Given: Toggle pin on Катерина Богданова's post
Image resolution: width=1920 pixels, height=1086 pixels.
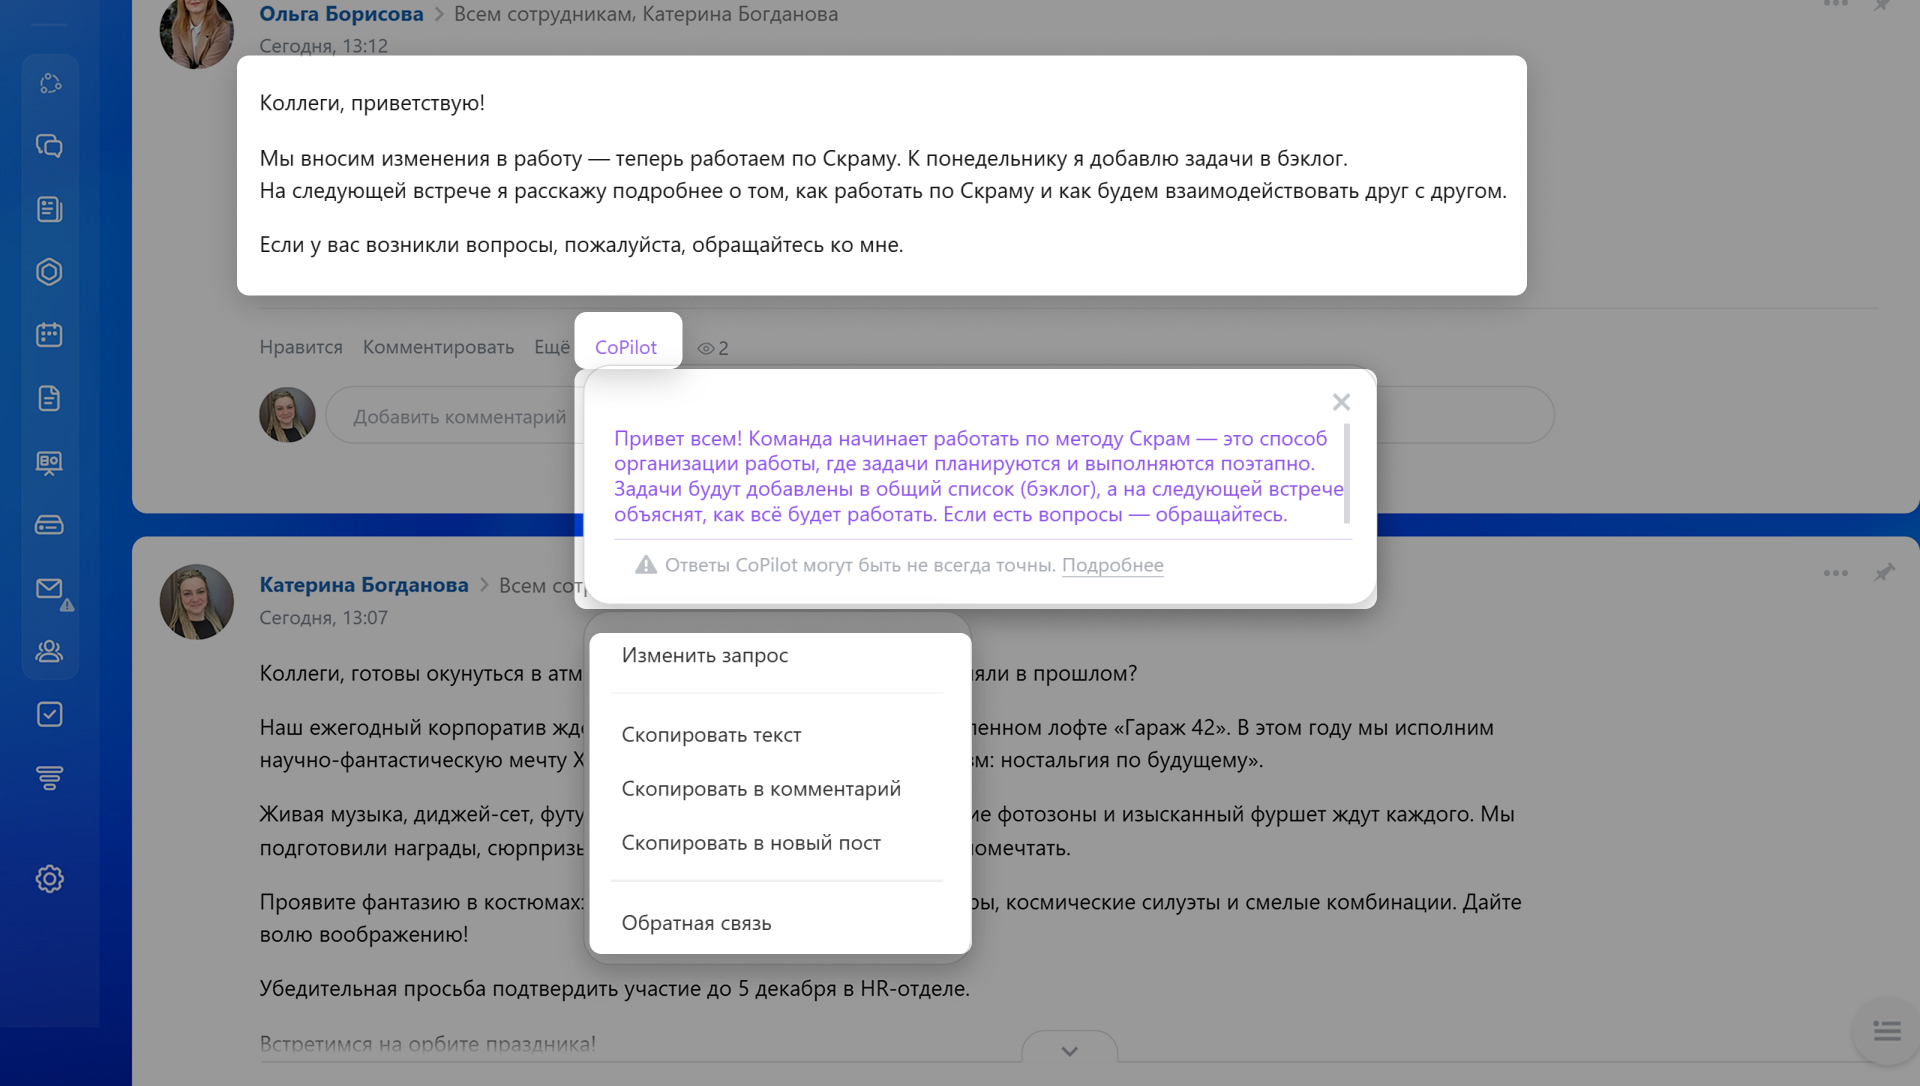Looking at the screenshot, I should [1884, 573].
